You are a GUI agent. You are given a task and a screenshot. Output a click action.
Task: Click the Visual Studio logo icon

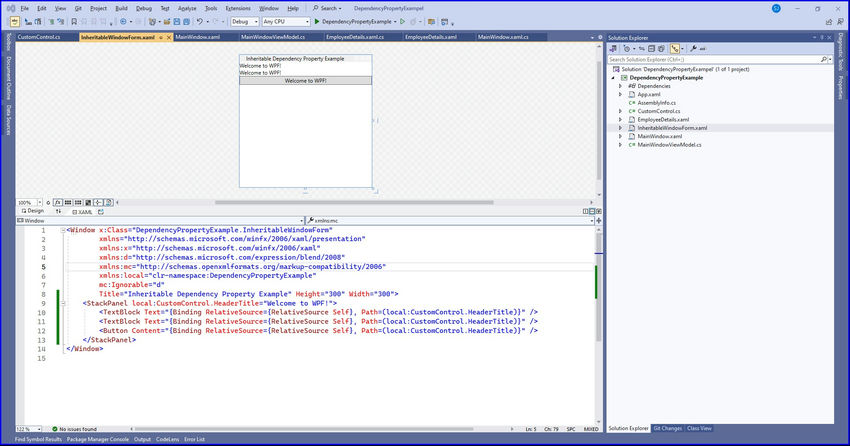tap(10, 8)
